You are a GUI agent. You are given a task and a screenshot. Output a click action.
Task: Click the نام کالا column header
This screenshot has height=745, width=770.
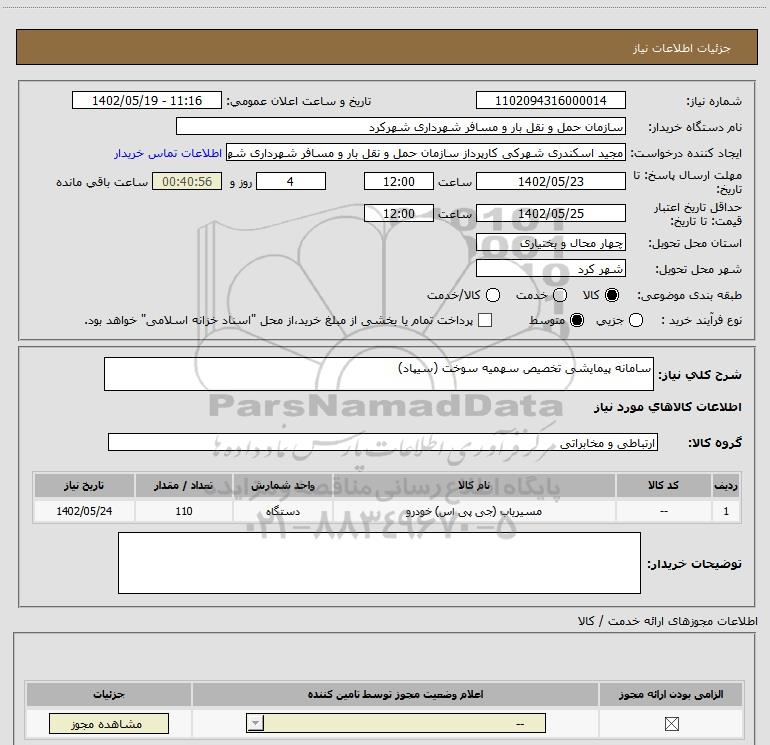click(474, 485)
